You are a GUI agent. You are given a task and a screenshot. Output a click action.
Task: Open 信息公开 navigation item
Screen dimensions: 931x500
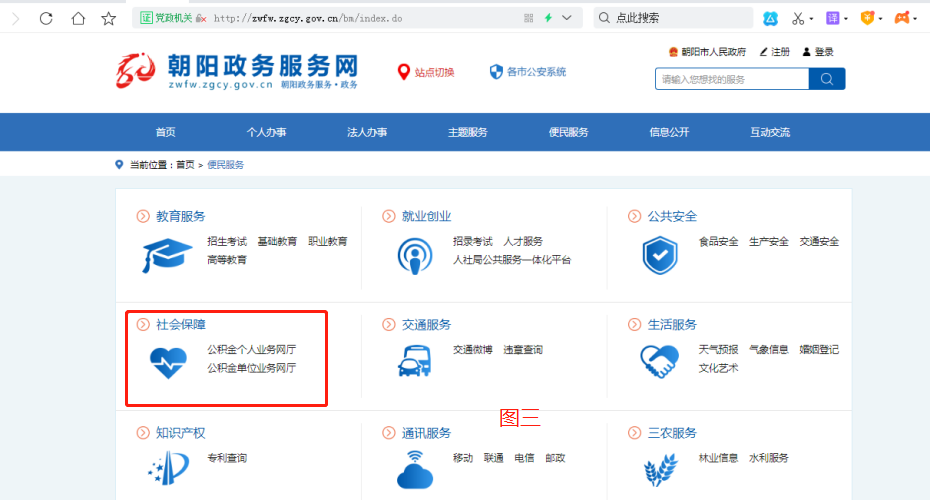[670, 132]
